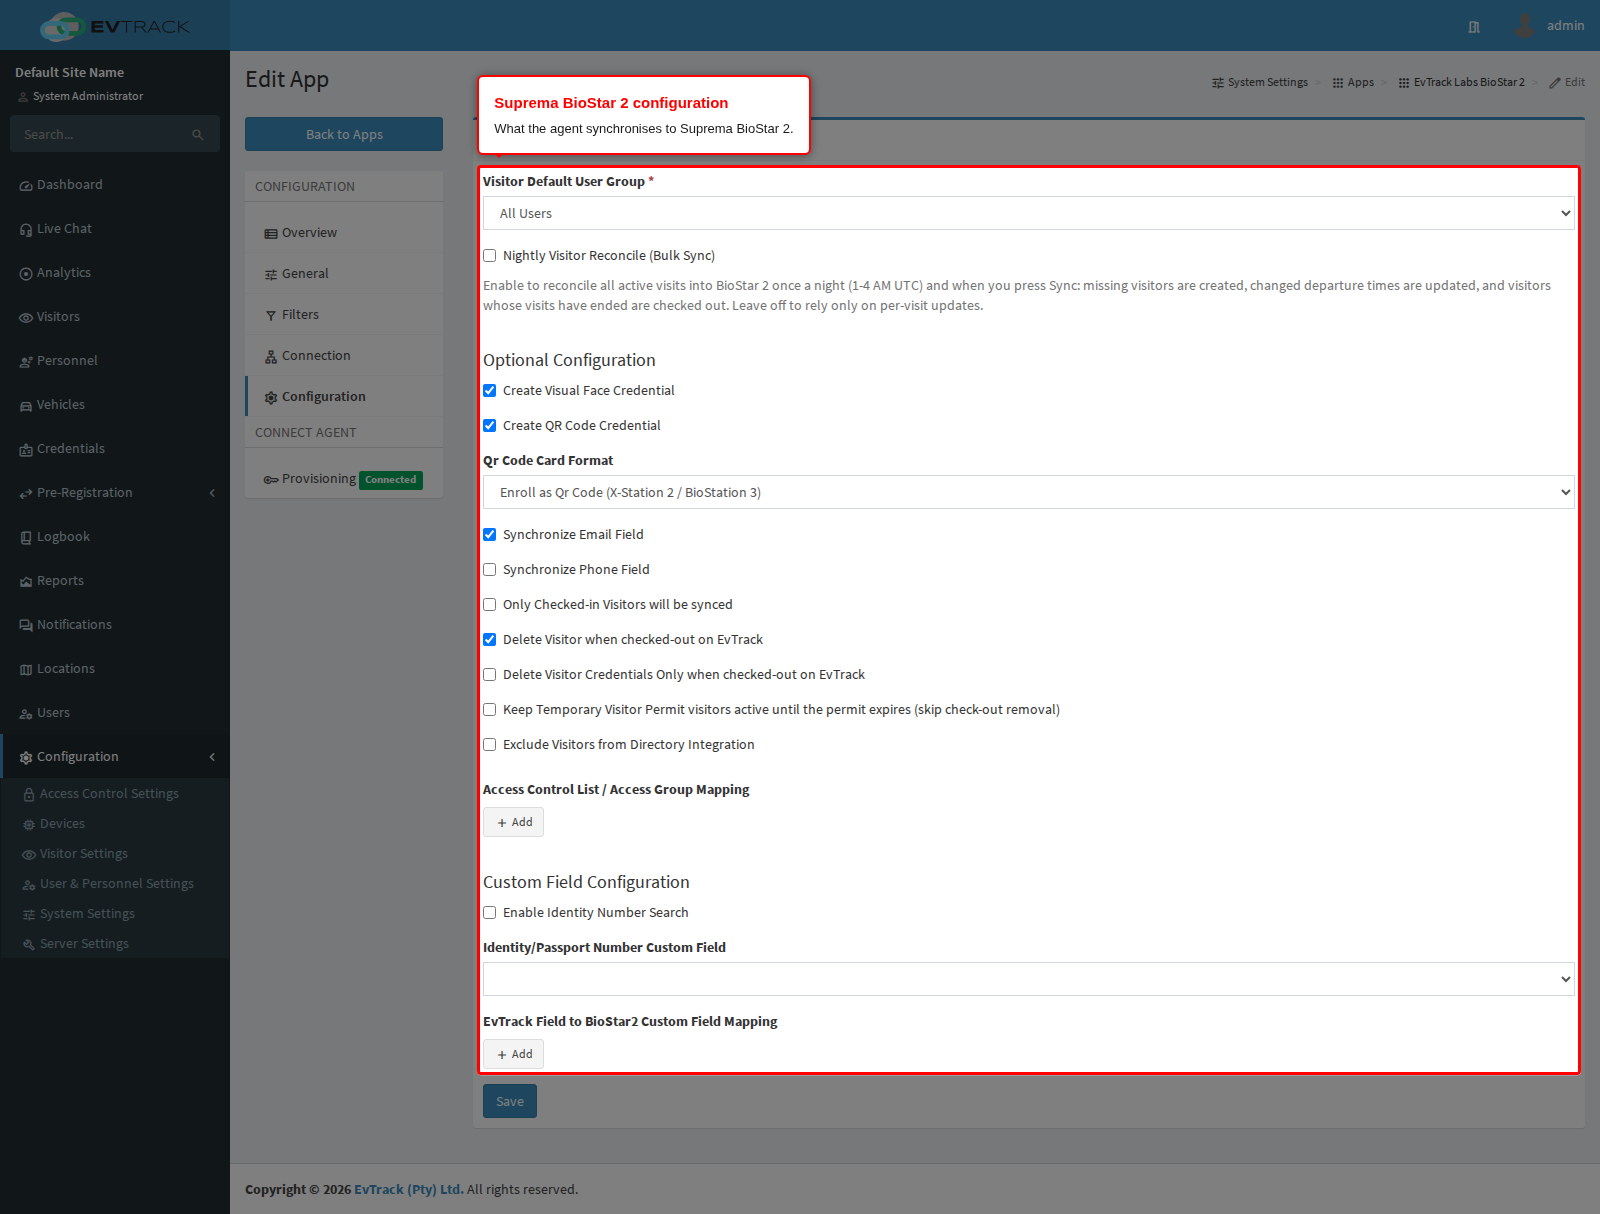Collapse the Configuration sidebar menu

(x=115, y=757)
